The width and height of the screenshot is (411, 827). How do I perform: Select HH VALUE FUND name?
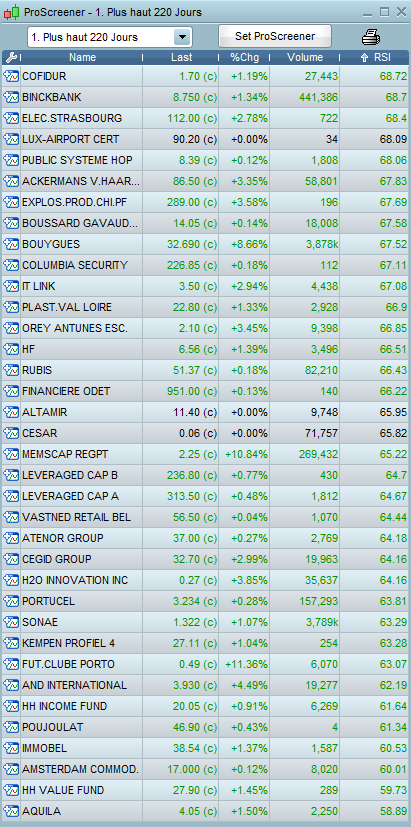[63, 790]
